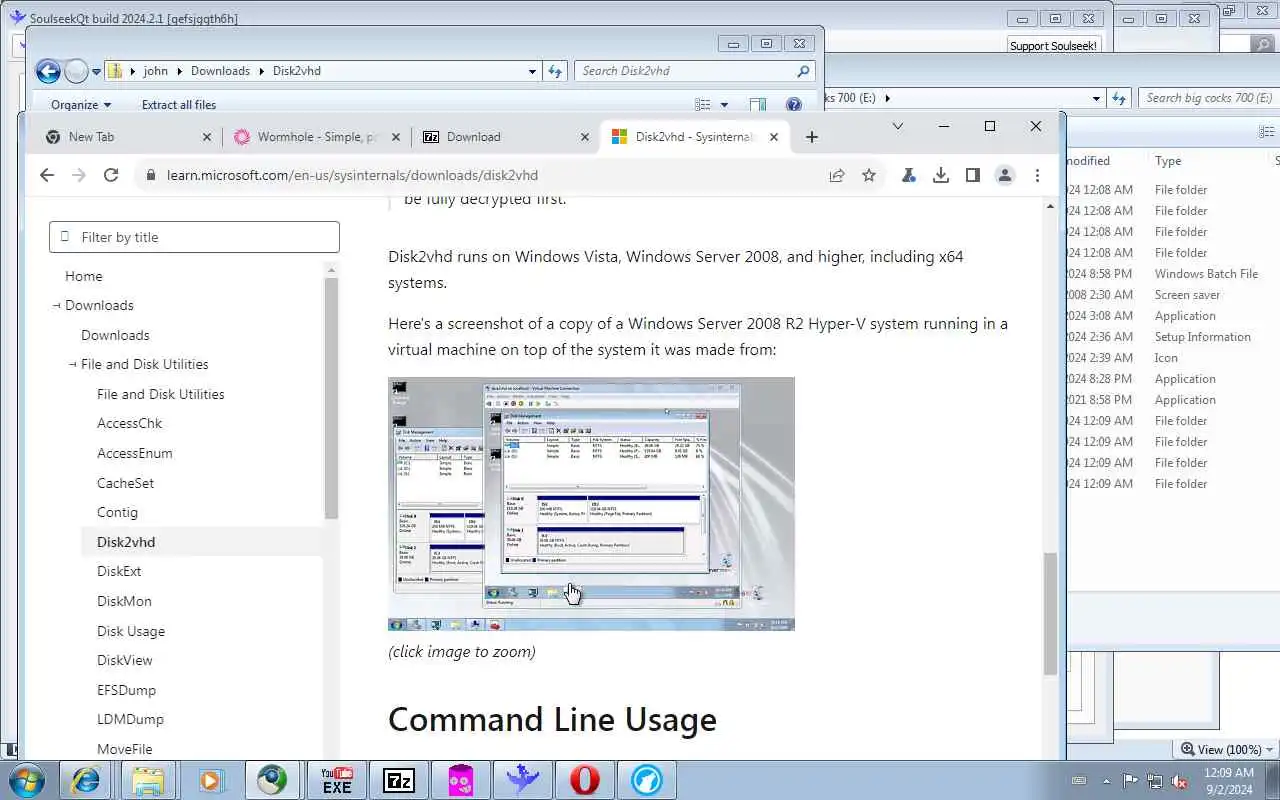
Task: Change view icon in Disk2vhd Explorer
Action: click(x=703, y=104)
